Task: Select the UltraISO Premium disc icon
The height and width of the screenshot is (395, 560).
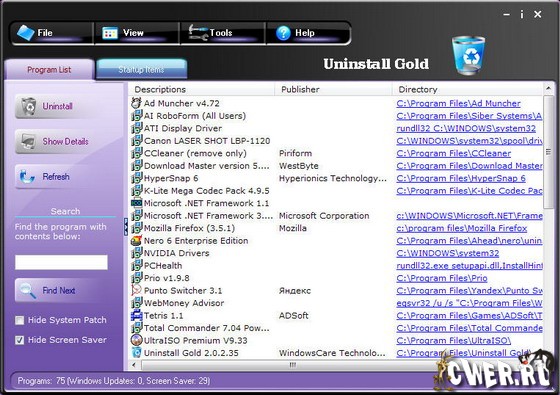Action: coord(136,340)
